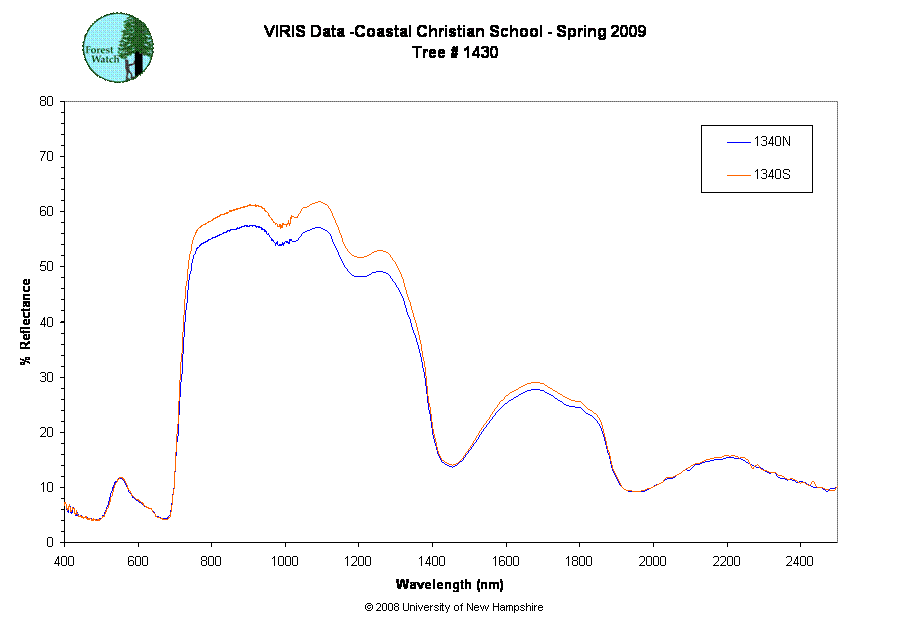This screenshot has height=623, width=911.
Task: Click the orange line sample in legend
Action: pos(738,175)
